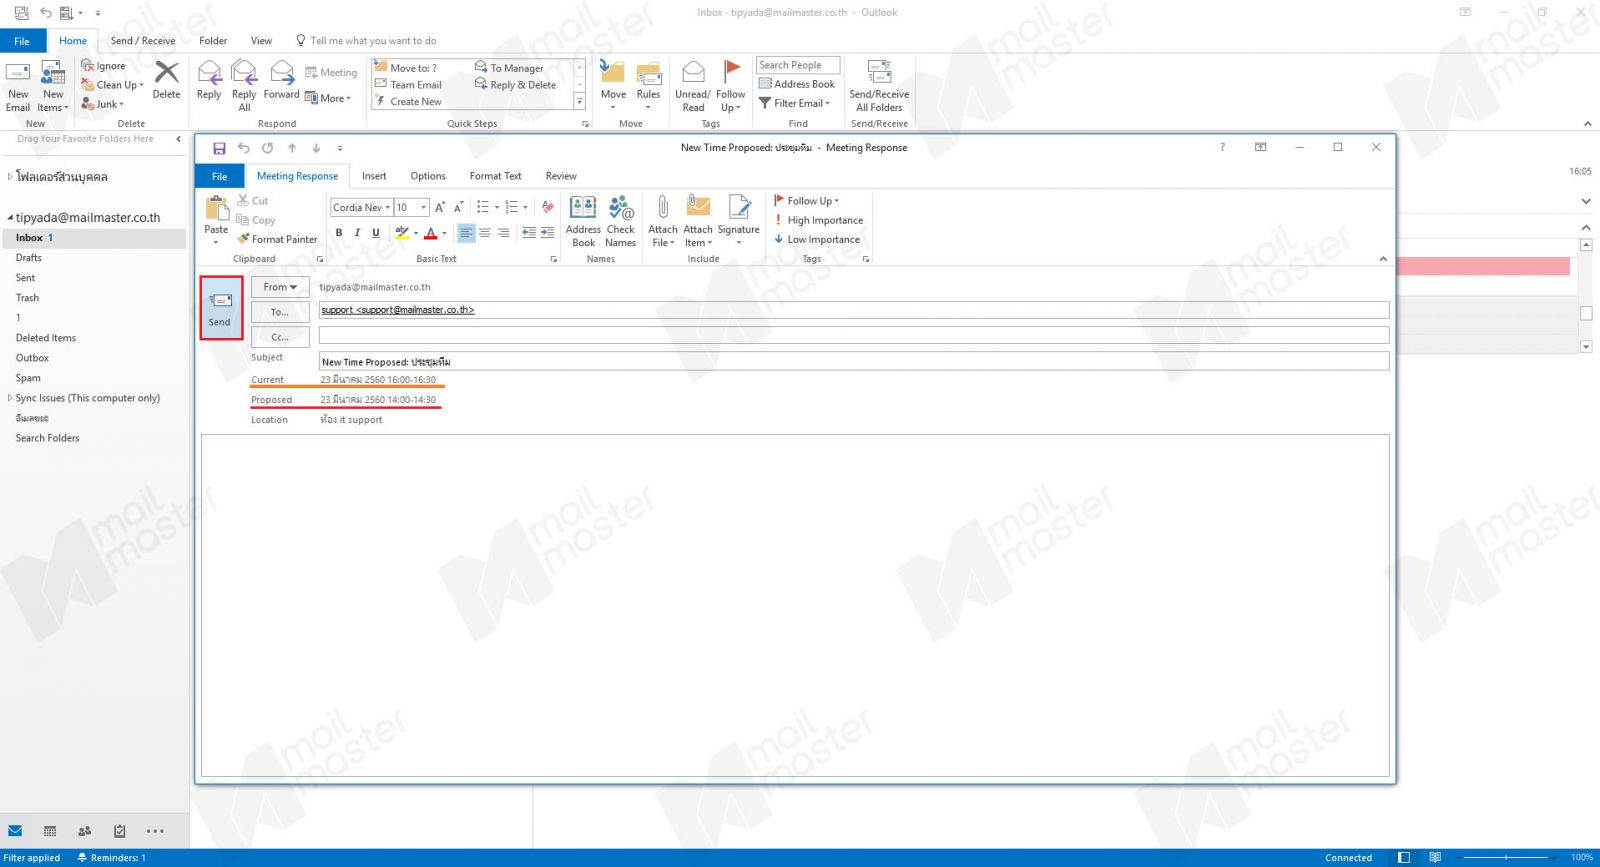Open the From dropdown
The height and width of the screenshot is (867, 1600).
280,287
